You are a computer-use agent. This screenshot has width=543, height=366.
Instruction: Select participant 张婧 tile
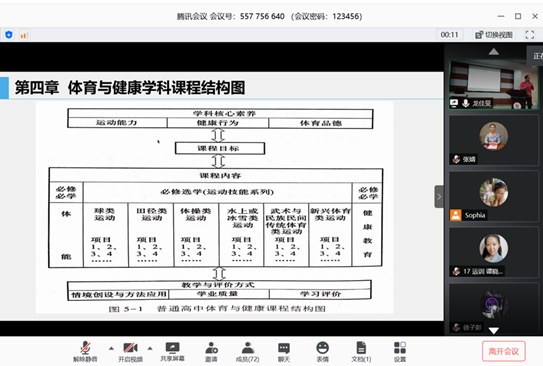click(493, 140)
